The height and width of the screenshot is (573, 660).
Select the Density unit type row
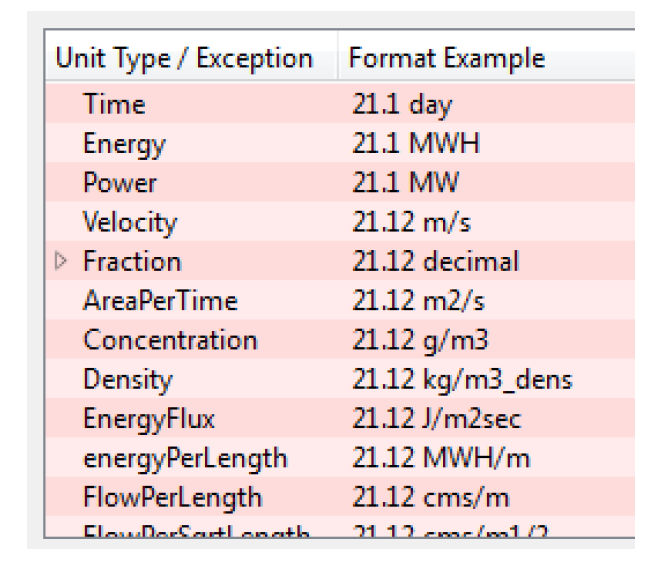[127, 380]
